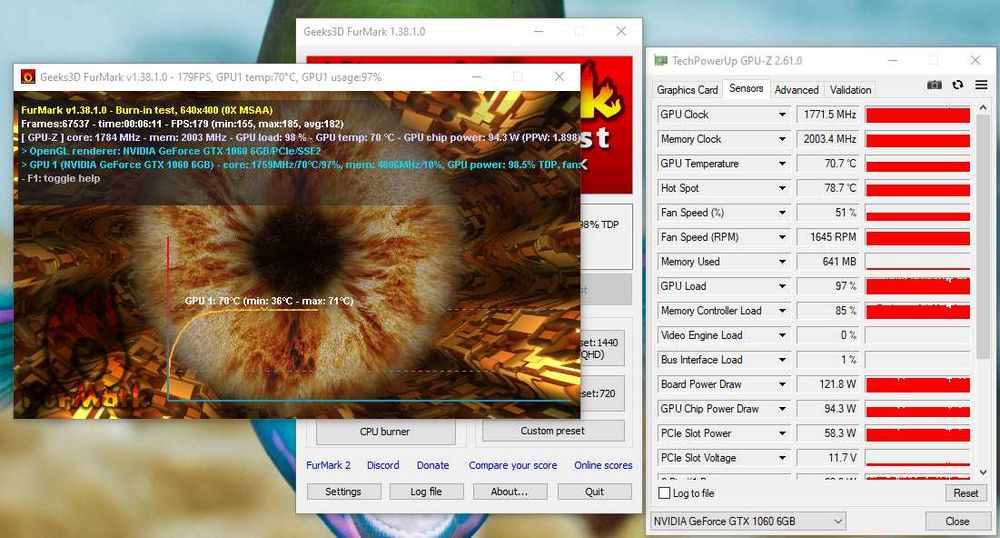
Task: Click the Log file button
Action: (x=426, y=491)
